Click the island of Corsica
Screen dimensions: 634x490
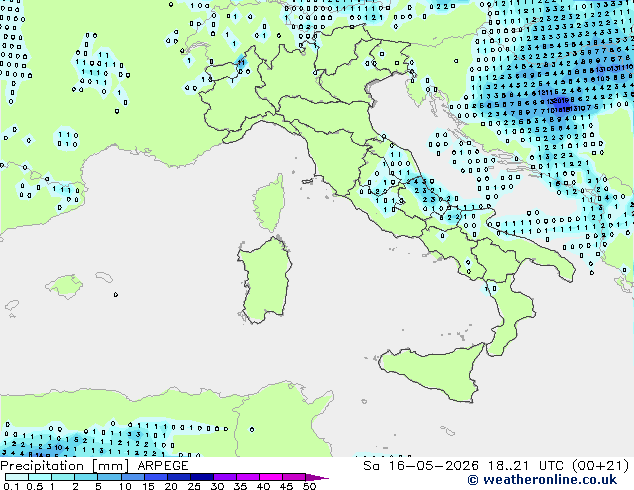[269, 204]
